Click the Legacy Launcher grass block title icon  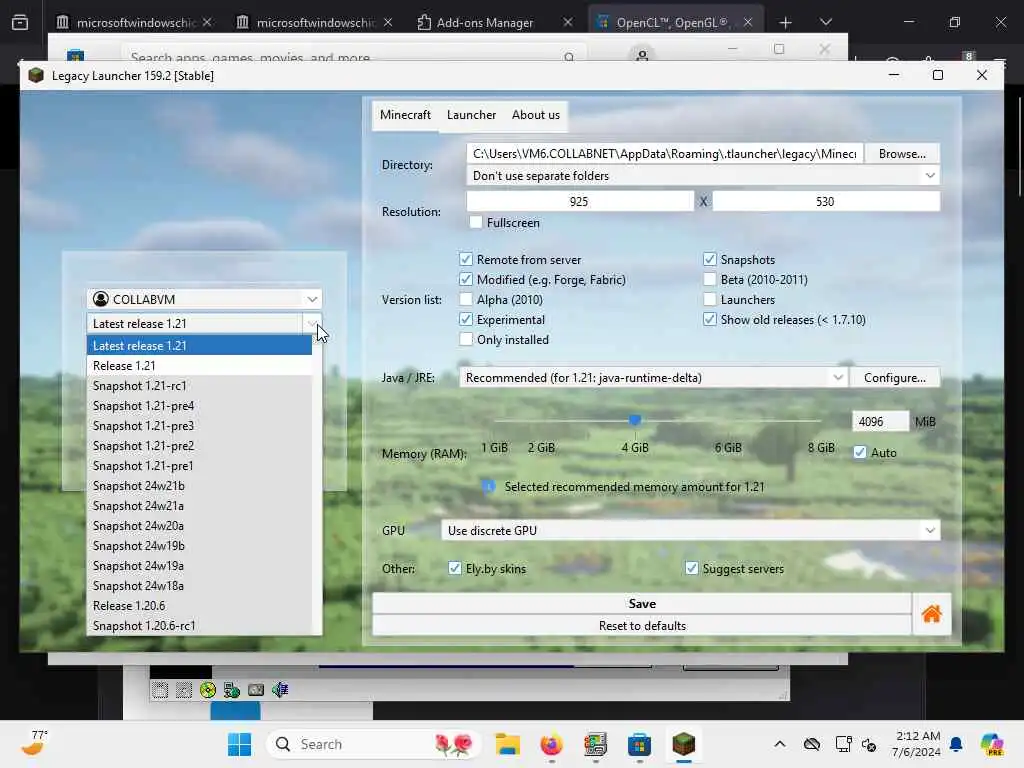[36, 75]
